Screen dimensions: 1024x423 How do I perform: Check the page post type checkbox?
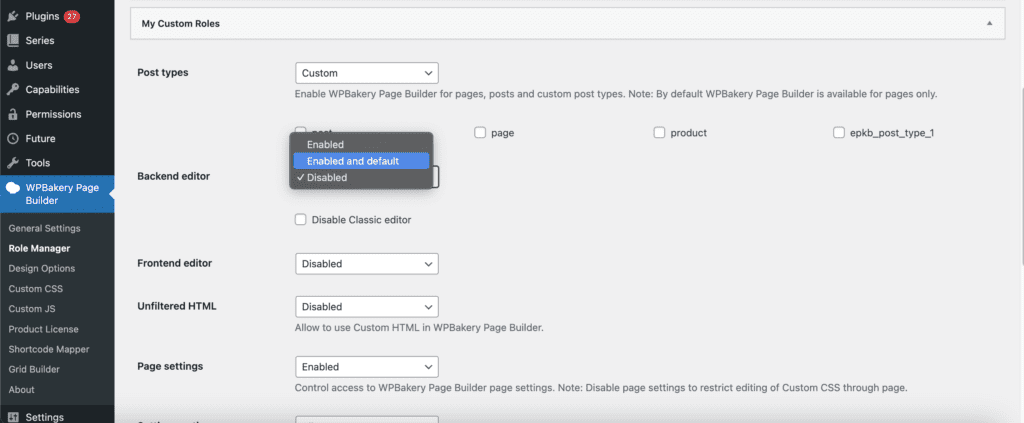(x=480, y=132)
